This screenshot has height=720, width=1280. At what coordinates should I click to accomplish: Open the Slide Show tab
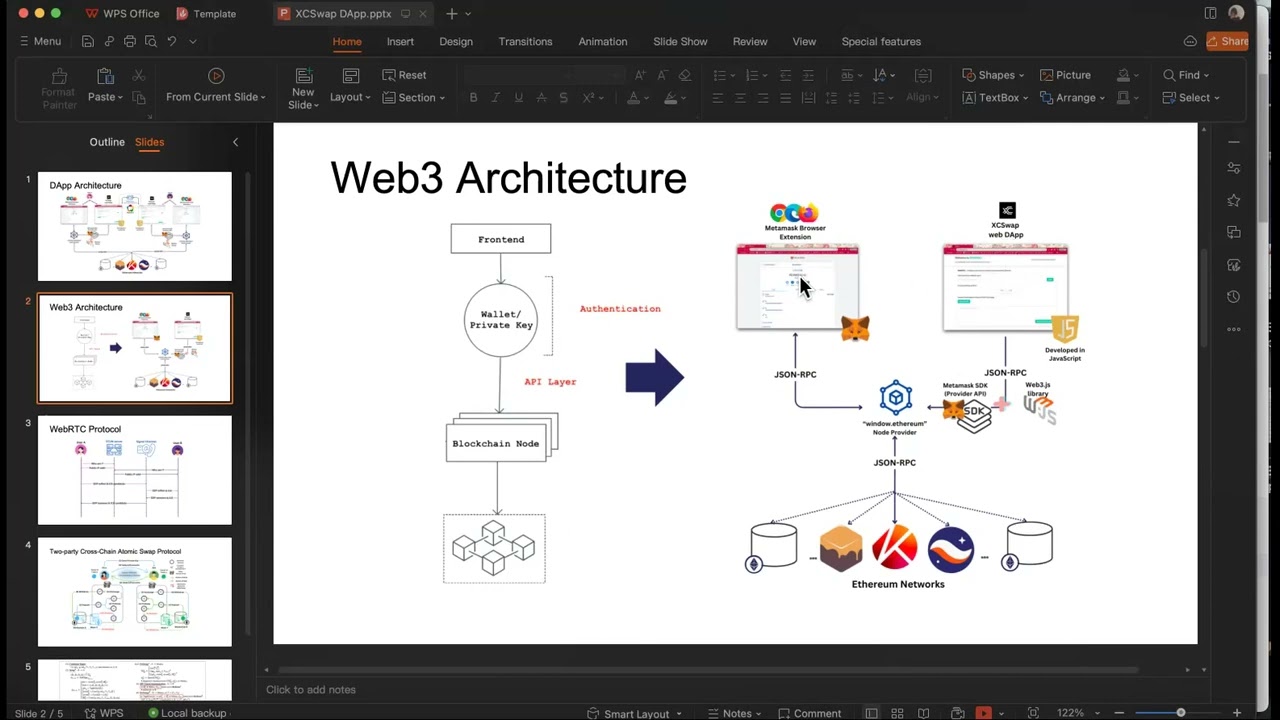pyautogui.click(x=680, y=41)
